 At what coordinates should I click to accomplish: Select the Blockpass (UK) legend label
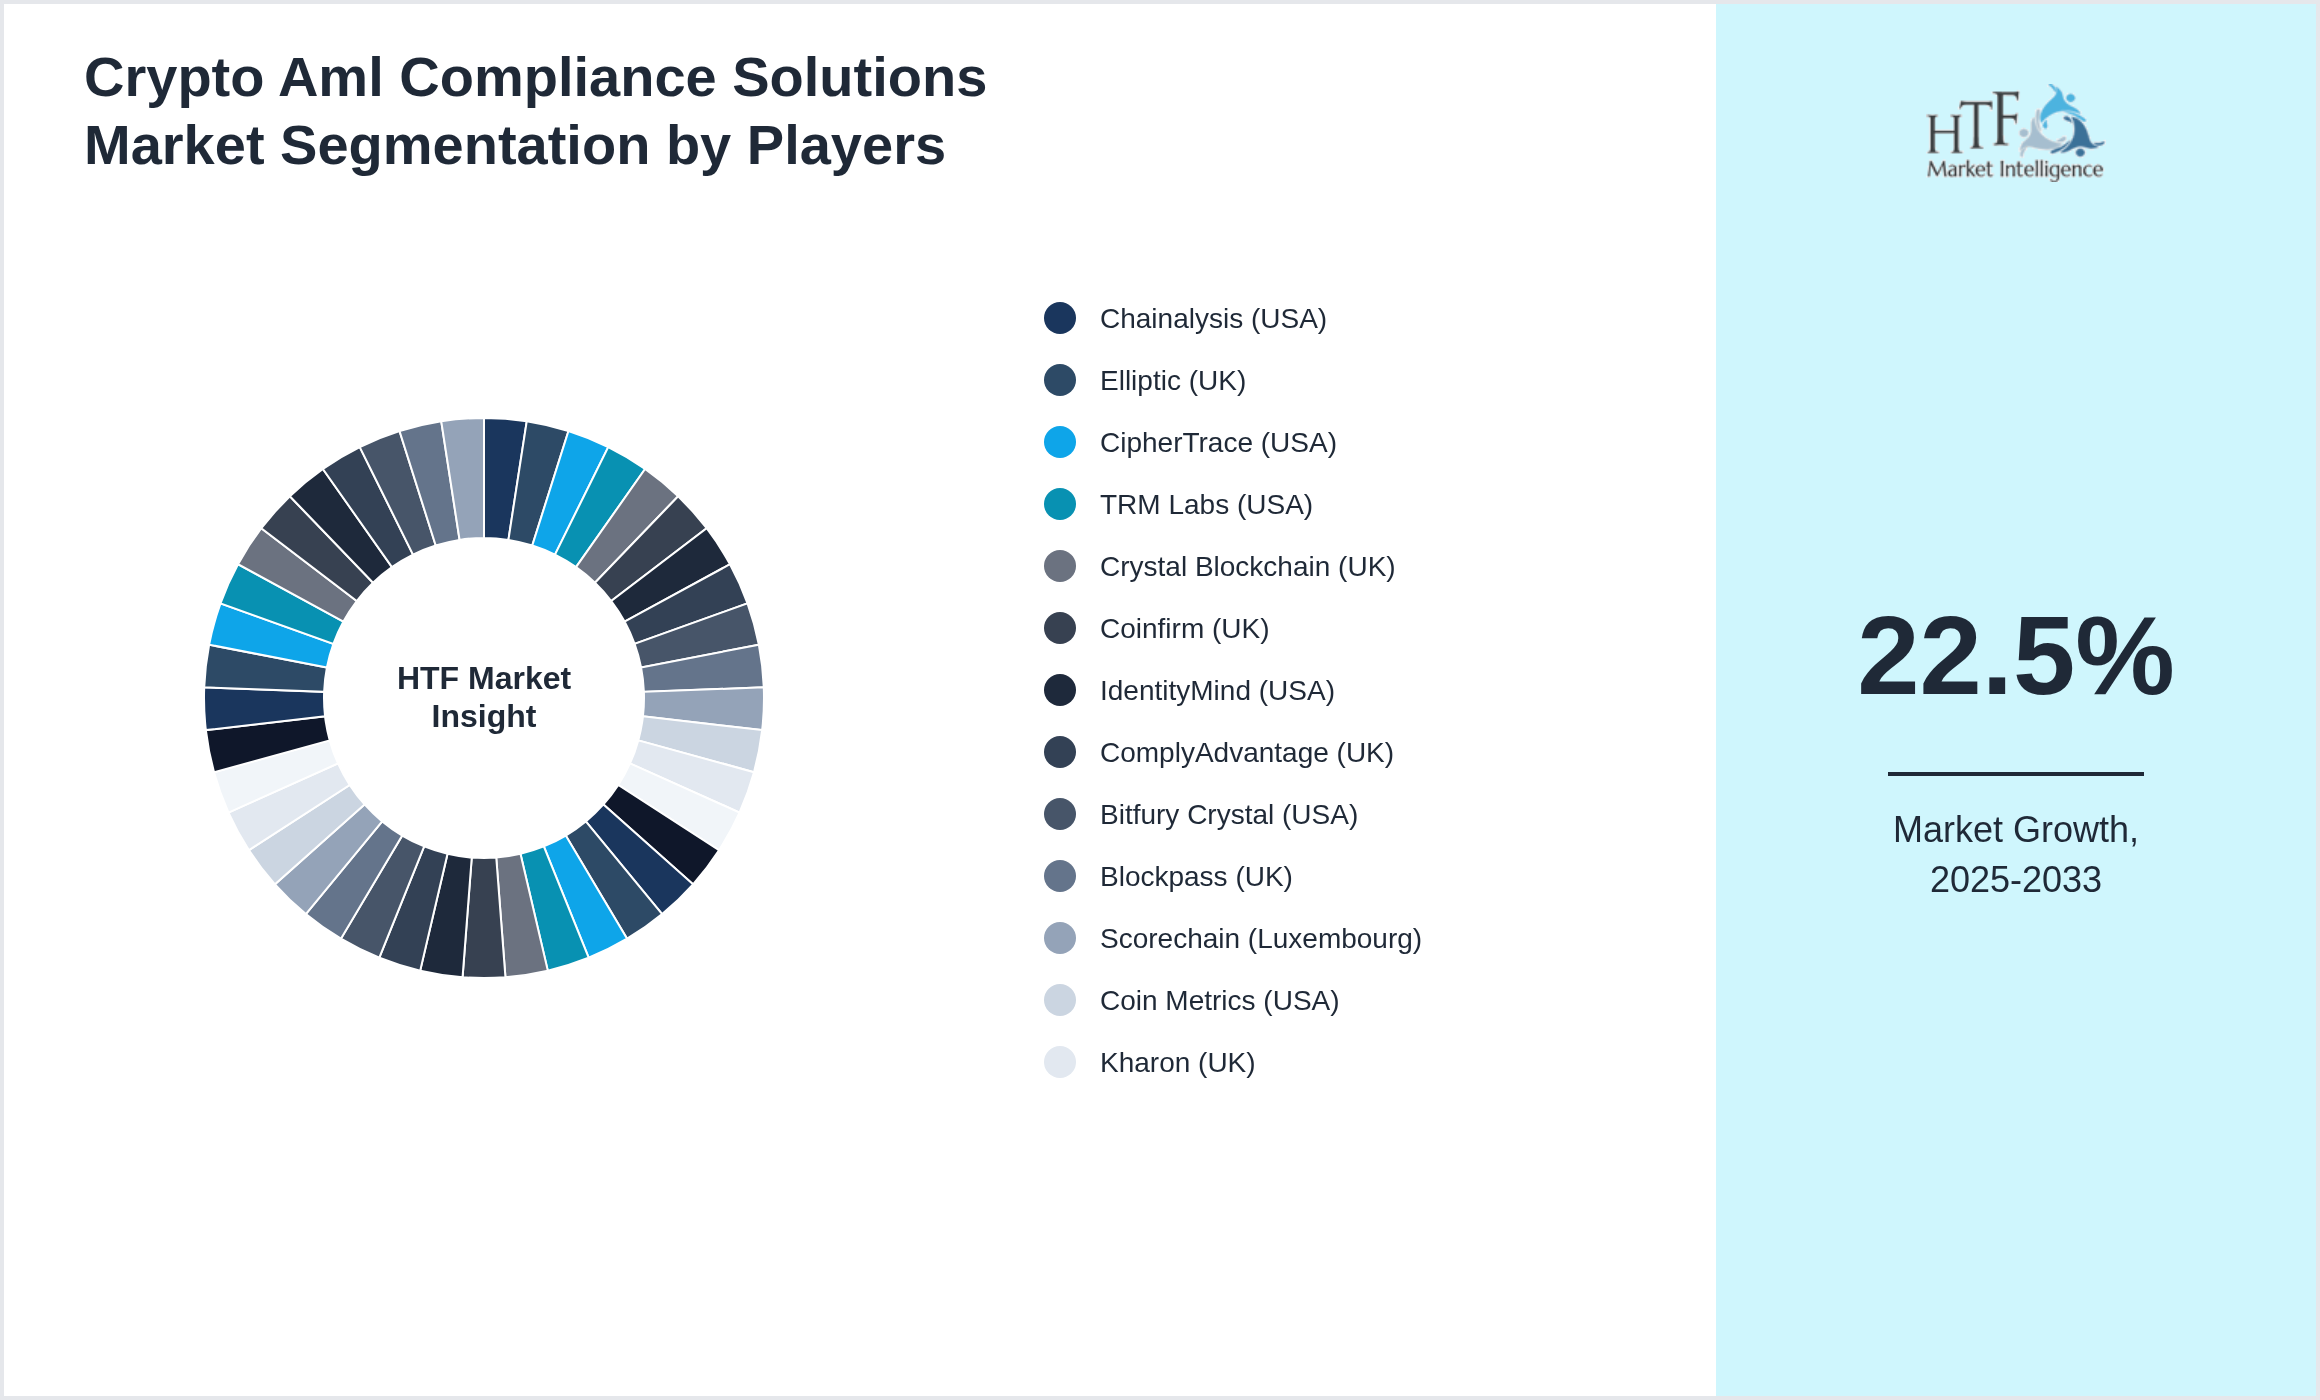click(x=1196, y=876)
